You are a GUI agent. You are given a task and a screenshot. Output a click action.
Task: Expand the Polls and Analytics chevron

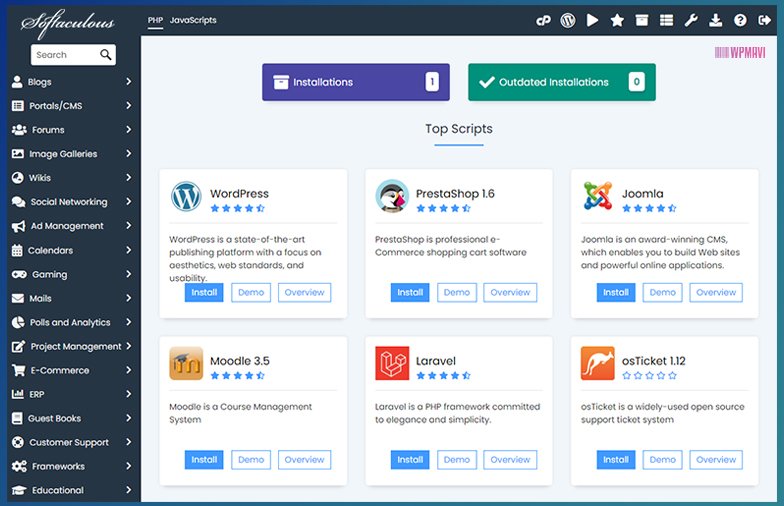[128, 322]
